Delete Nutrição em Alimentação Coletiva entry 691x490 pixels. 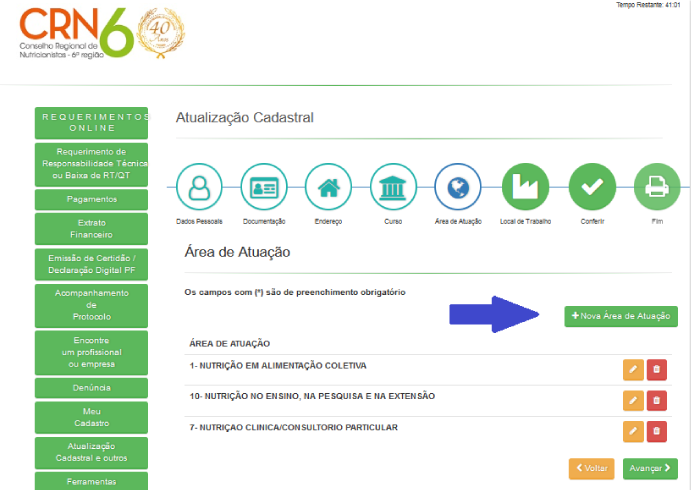tap(657, 370)
